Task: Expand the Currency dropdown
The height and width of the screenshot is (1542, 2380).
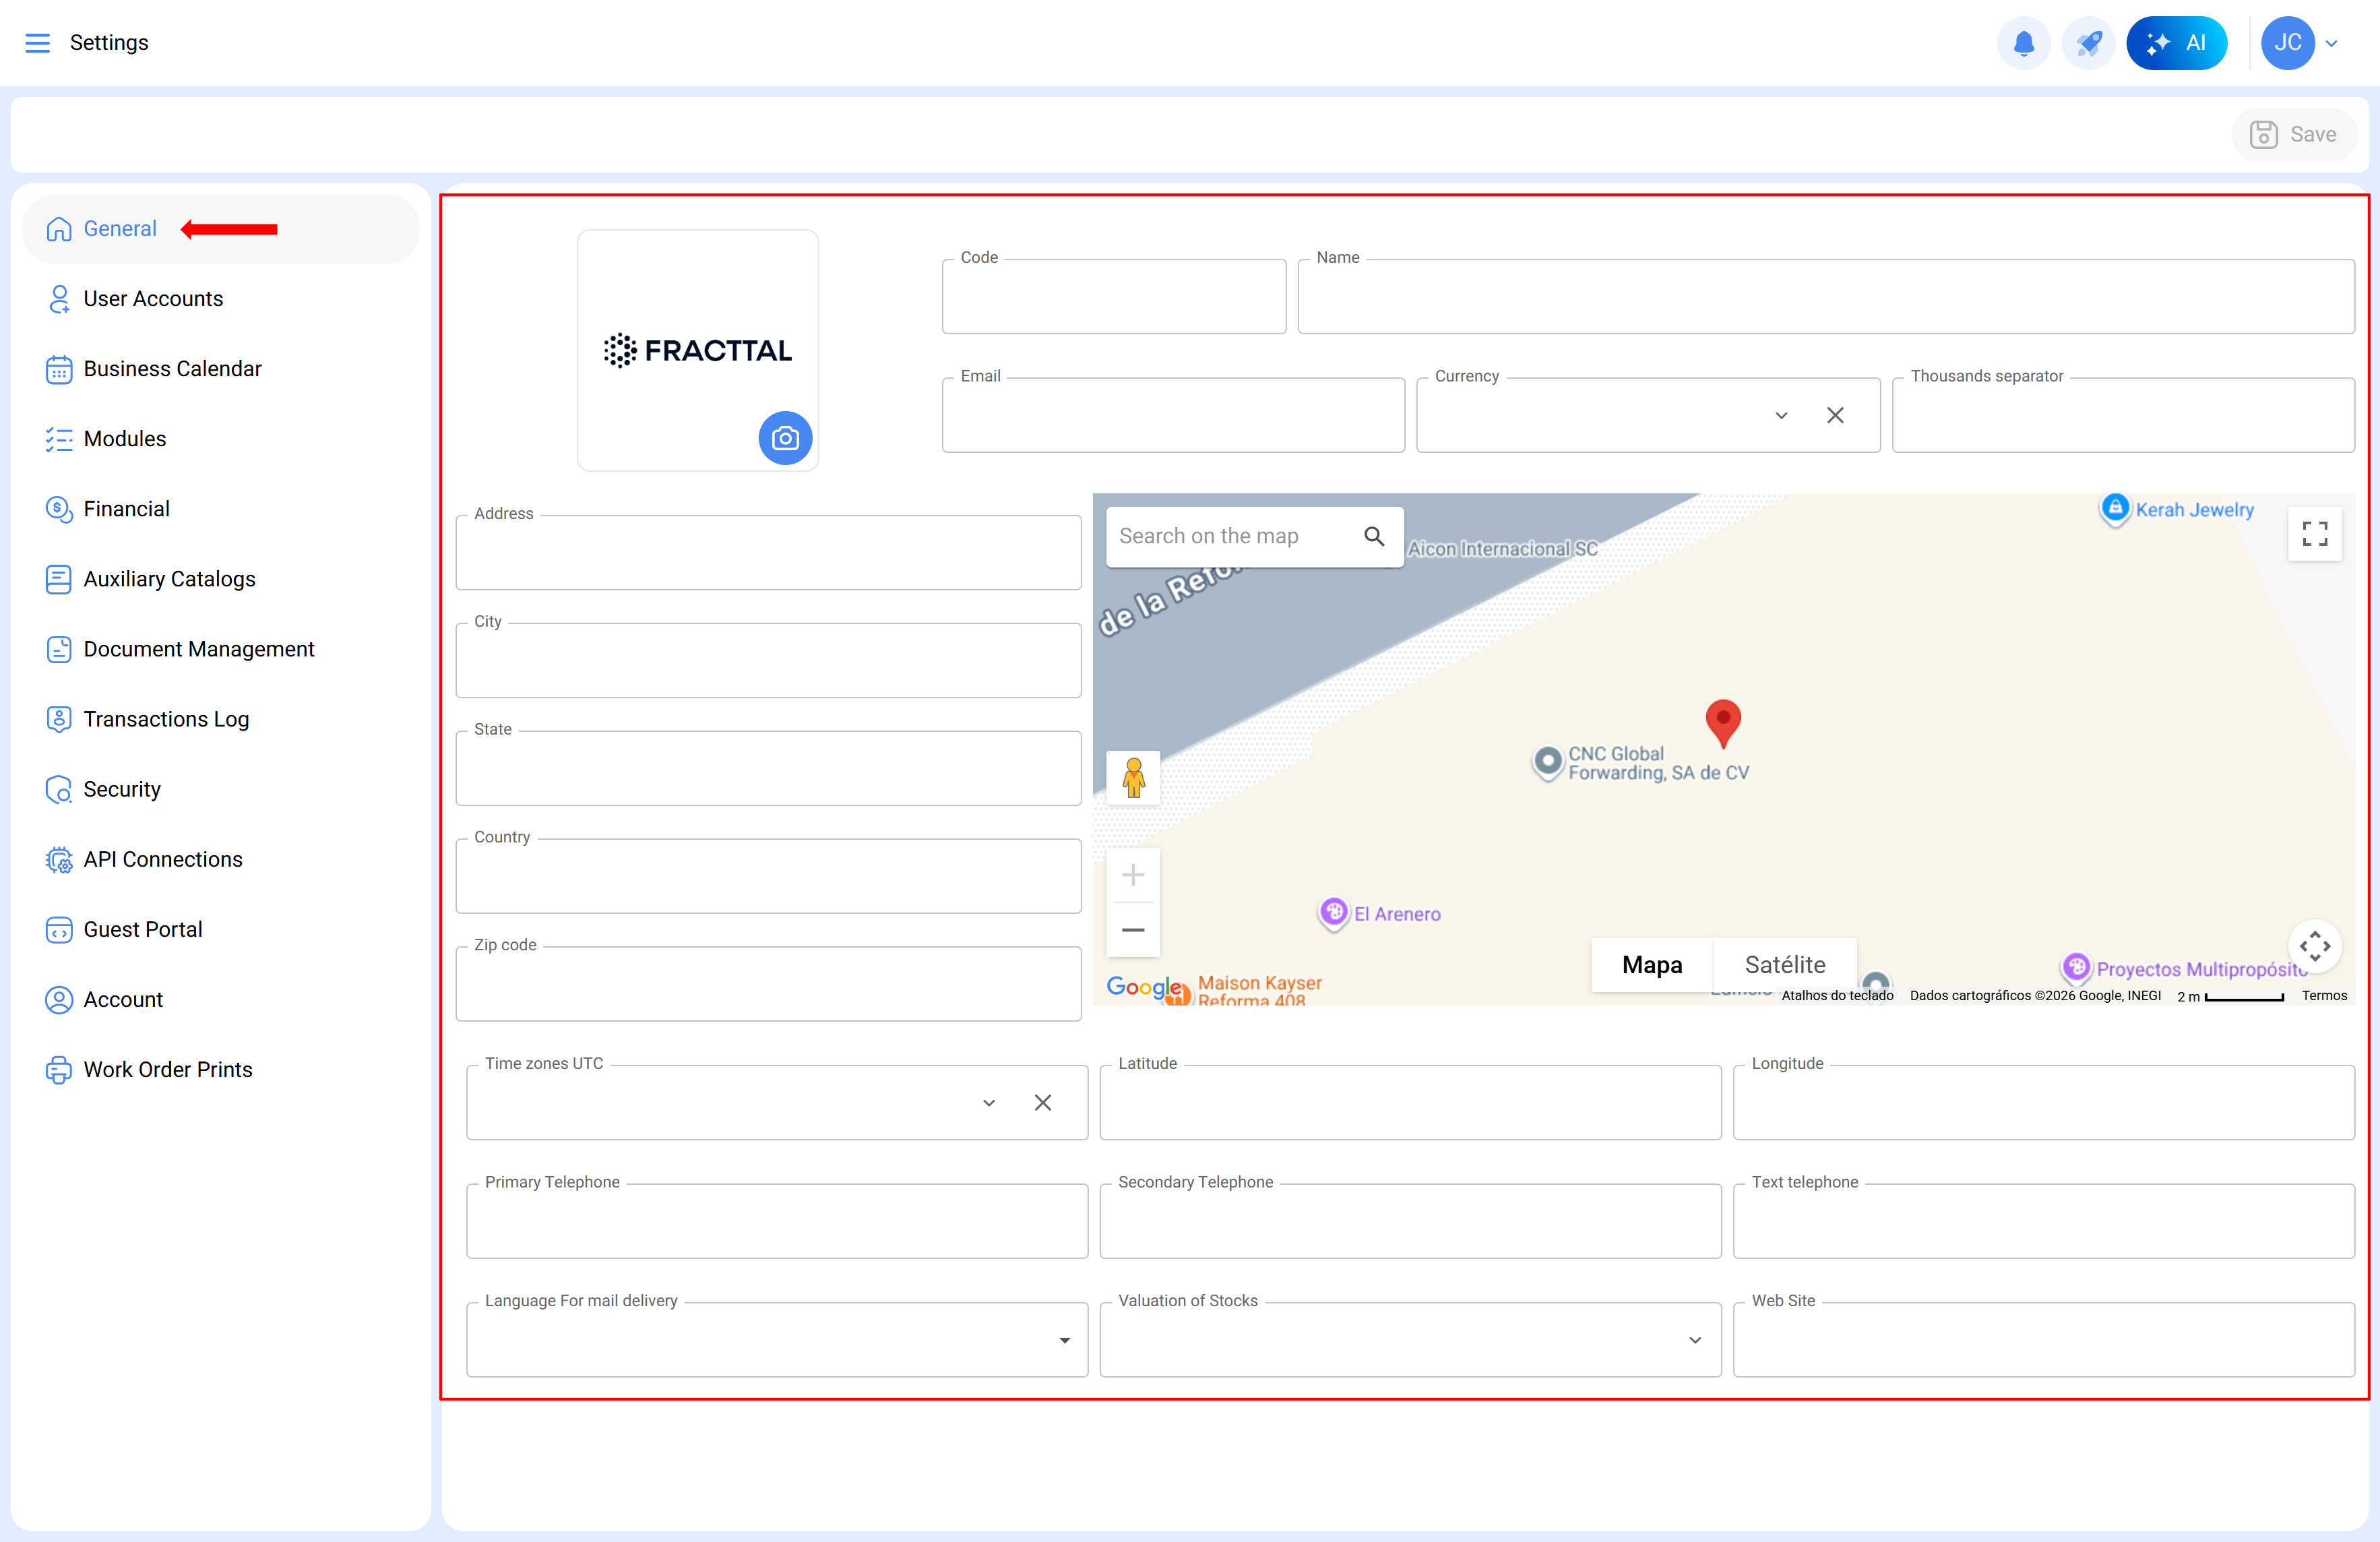Action: (x=1781, y=416)
